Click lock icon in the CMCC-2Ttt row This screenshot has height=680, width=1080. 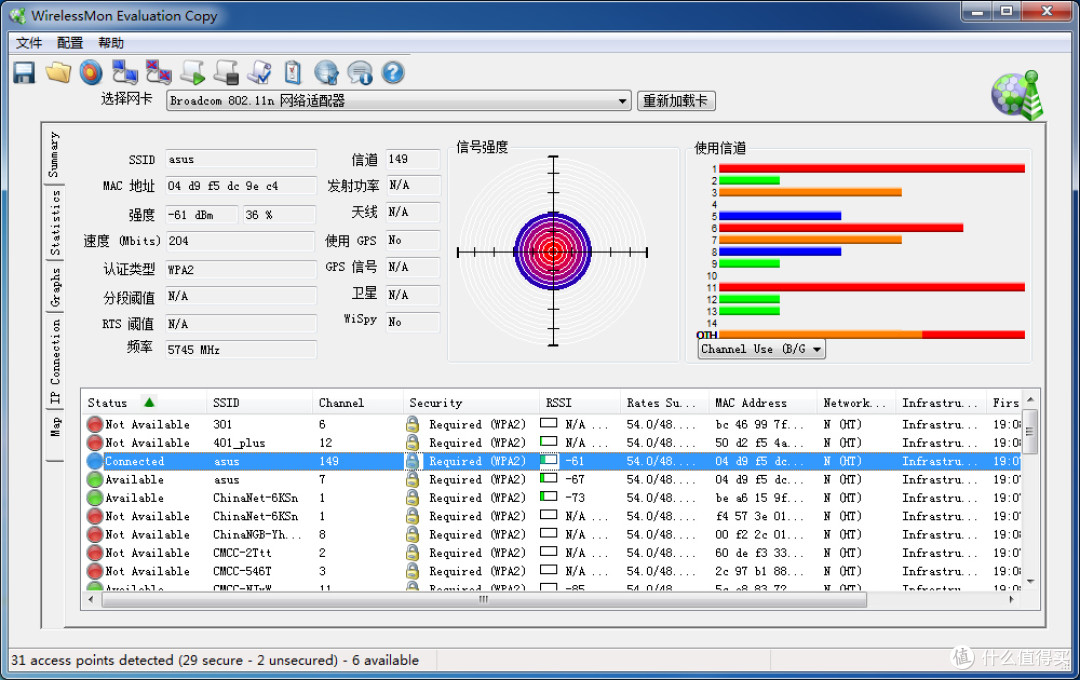[x=412, y=553]
